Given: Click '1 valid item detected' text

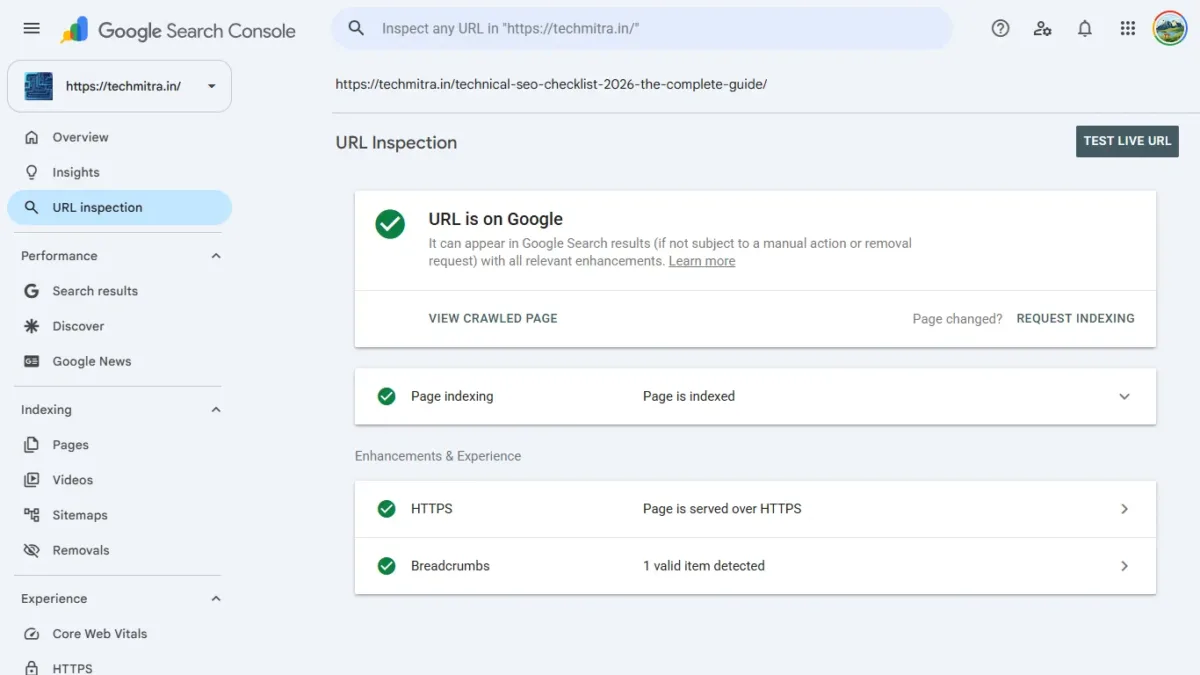Looking at the screenshot, I should pyautogui.click(x=704, y=566).
